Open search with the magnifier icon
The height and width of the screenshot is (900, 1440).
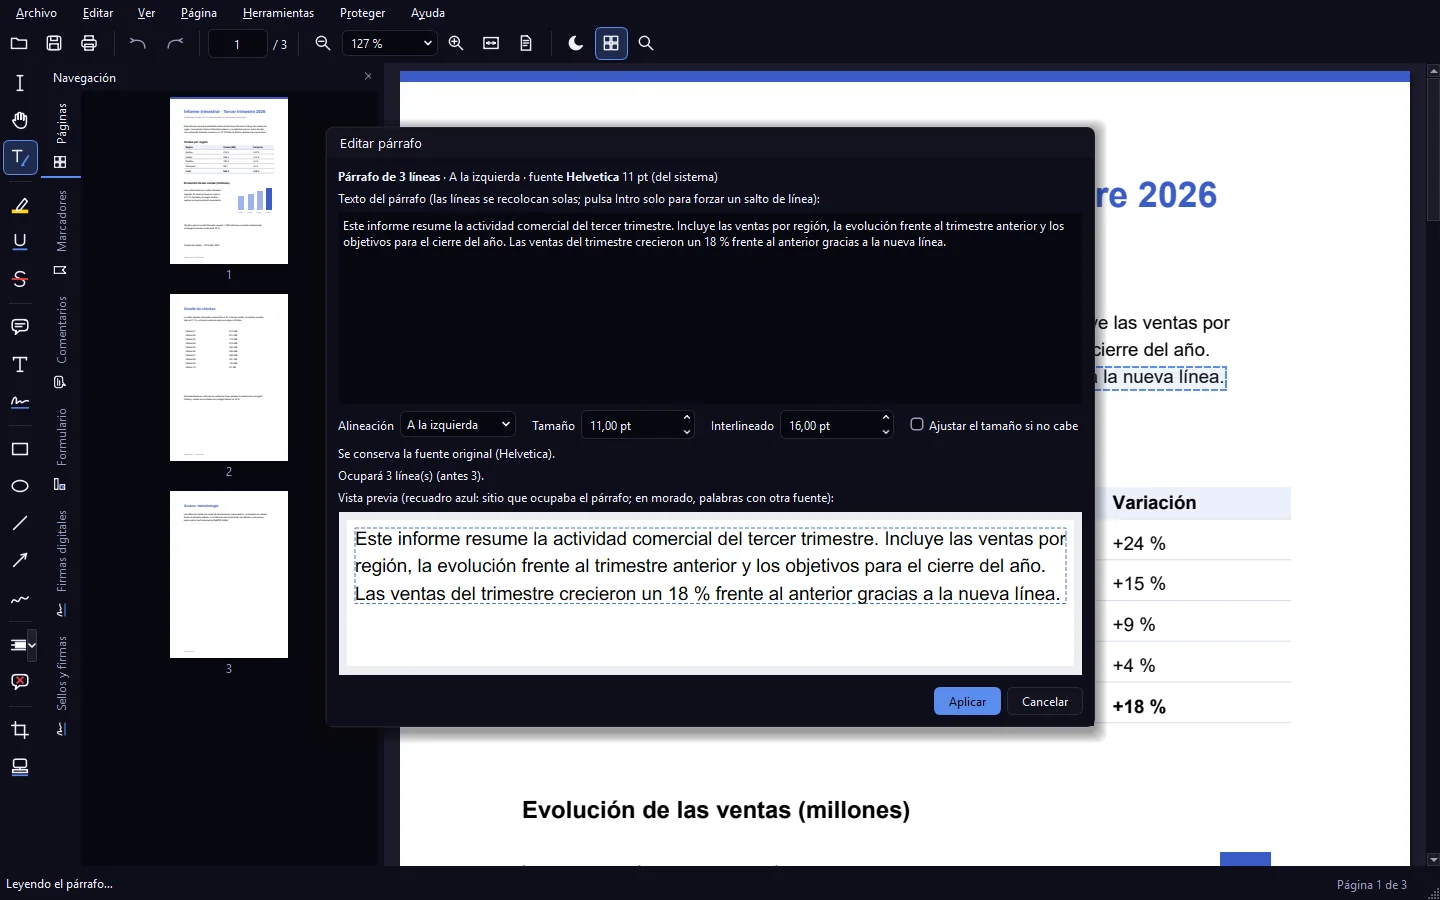[x=646, y=43]
